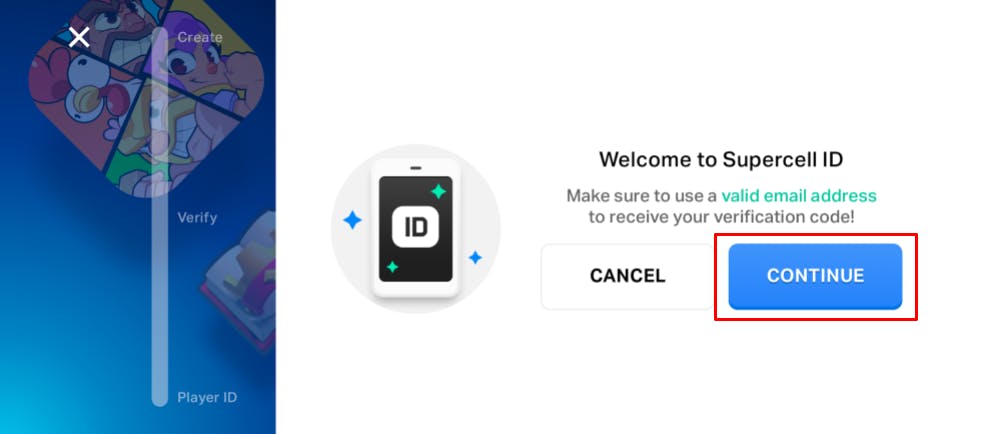Click the small blue sparkle right of phone

475,257
